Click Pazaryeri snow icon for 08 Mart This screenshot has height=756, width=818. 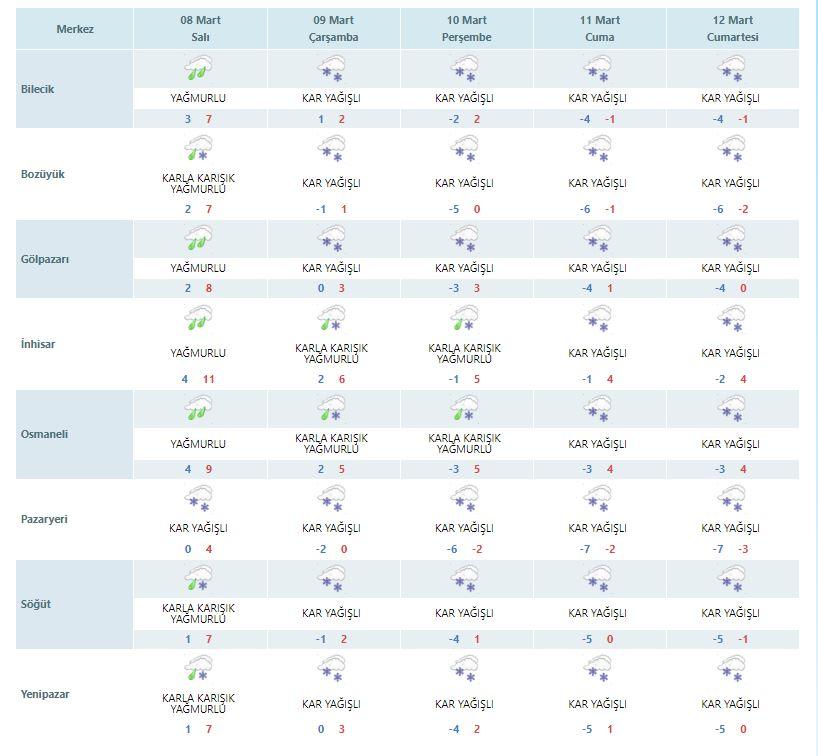pyautogui.click(x=198, y=498)
